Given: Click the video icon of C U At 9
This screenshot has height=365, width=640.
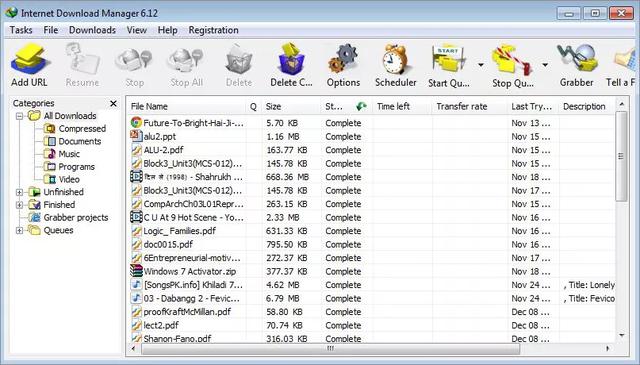Looking at the screenshot, I should coord(136,217).
